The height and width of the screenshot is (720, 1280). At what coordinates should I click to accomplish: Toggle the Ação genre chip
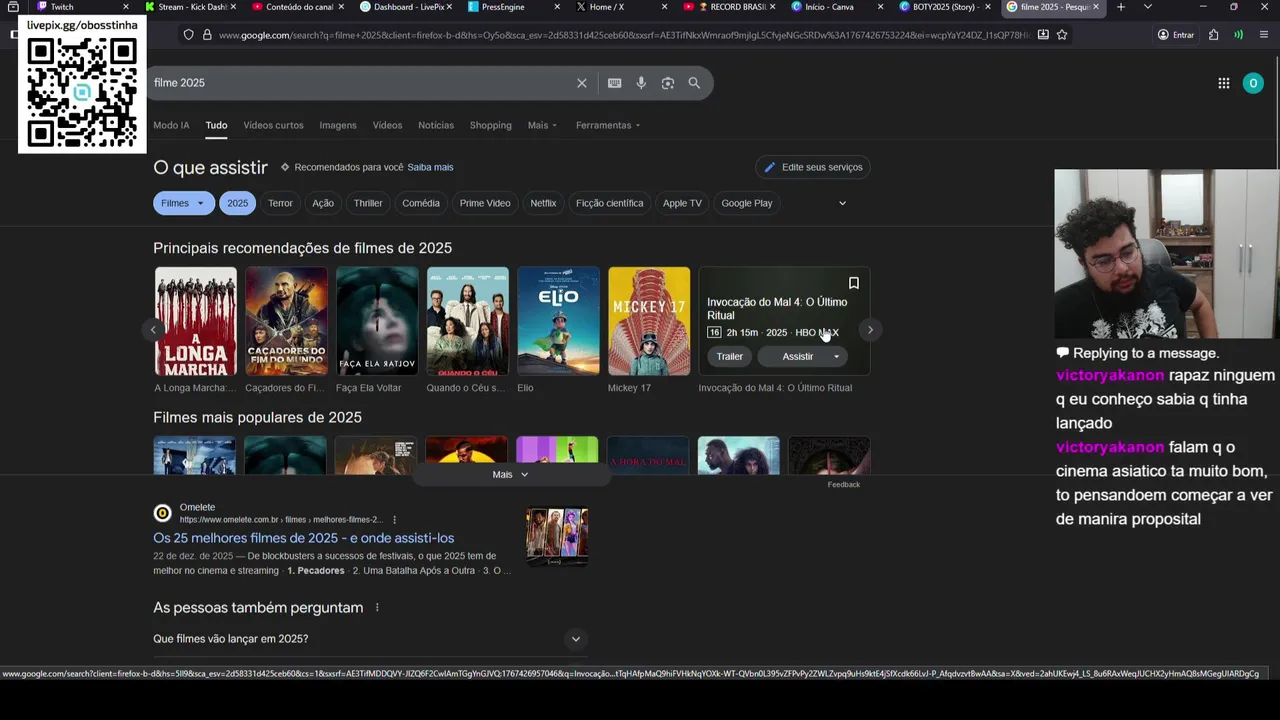tap(323, 203)
